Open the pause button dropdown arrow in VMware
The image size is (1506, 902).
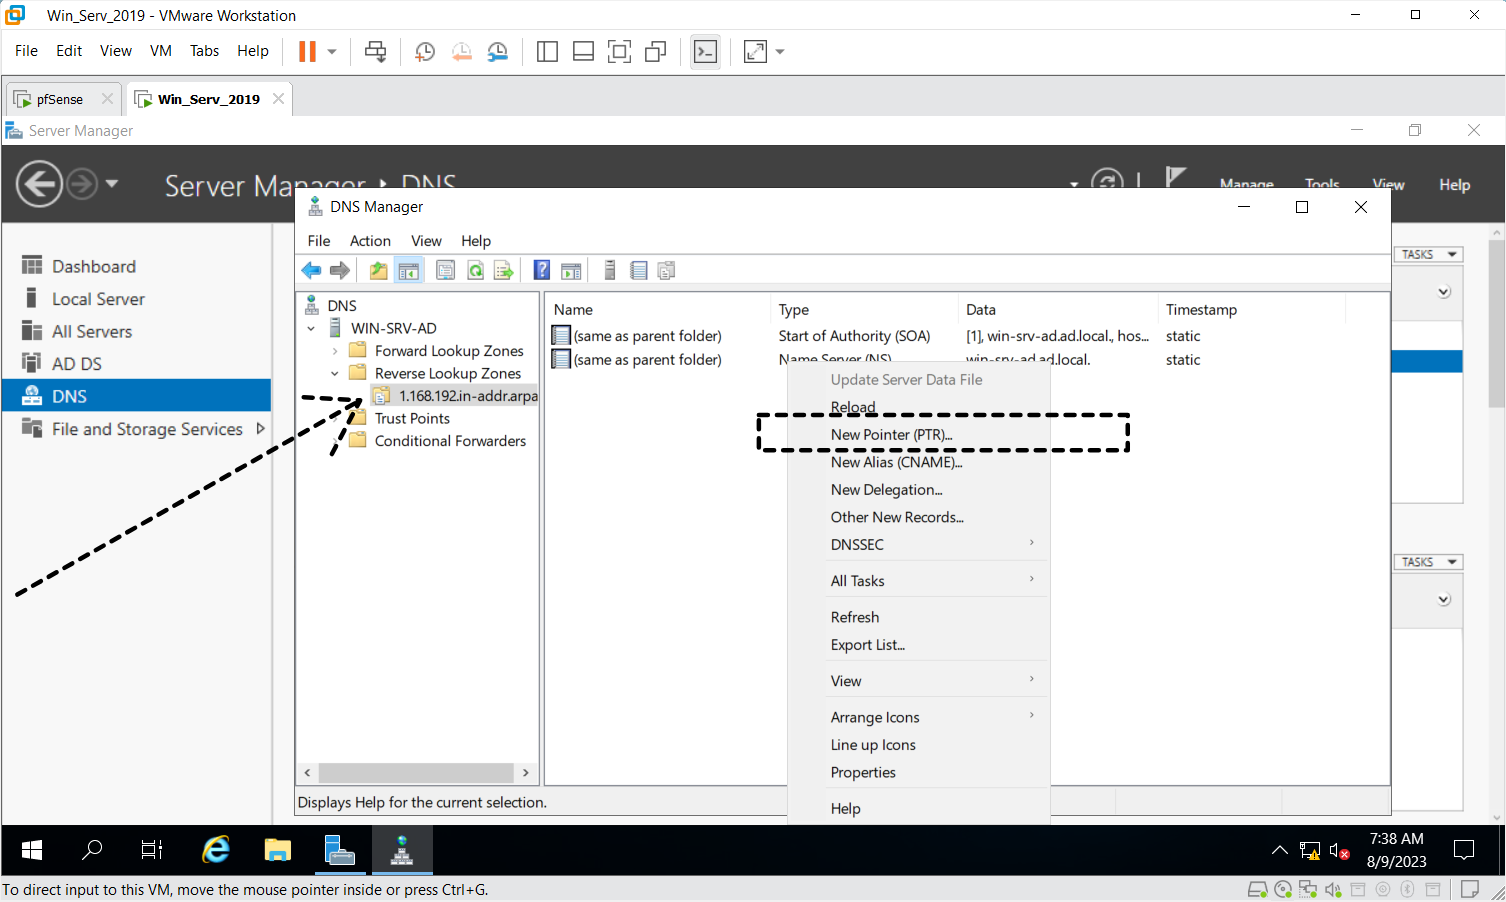pos(332,51)
